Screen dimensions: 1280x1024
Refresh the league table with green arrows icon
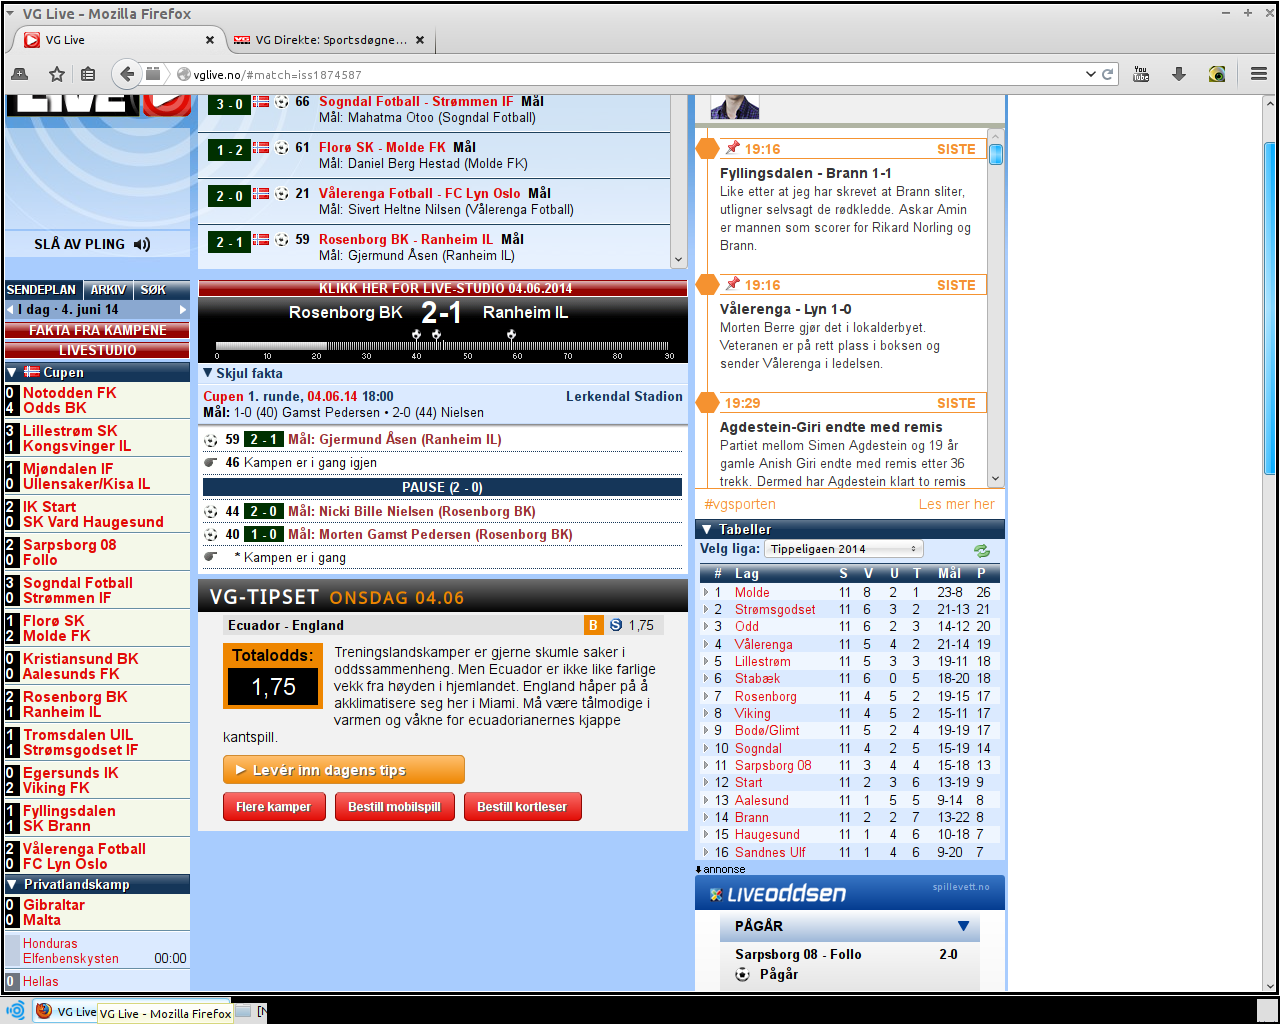pyautogui.click(x=982, y=550)
